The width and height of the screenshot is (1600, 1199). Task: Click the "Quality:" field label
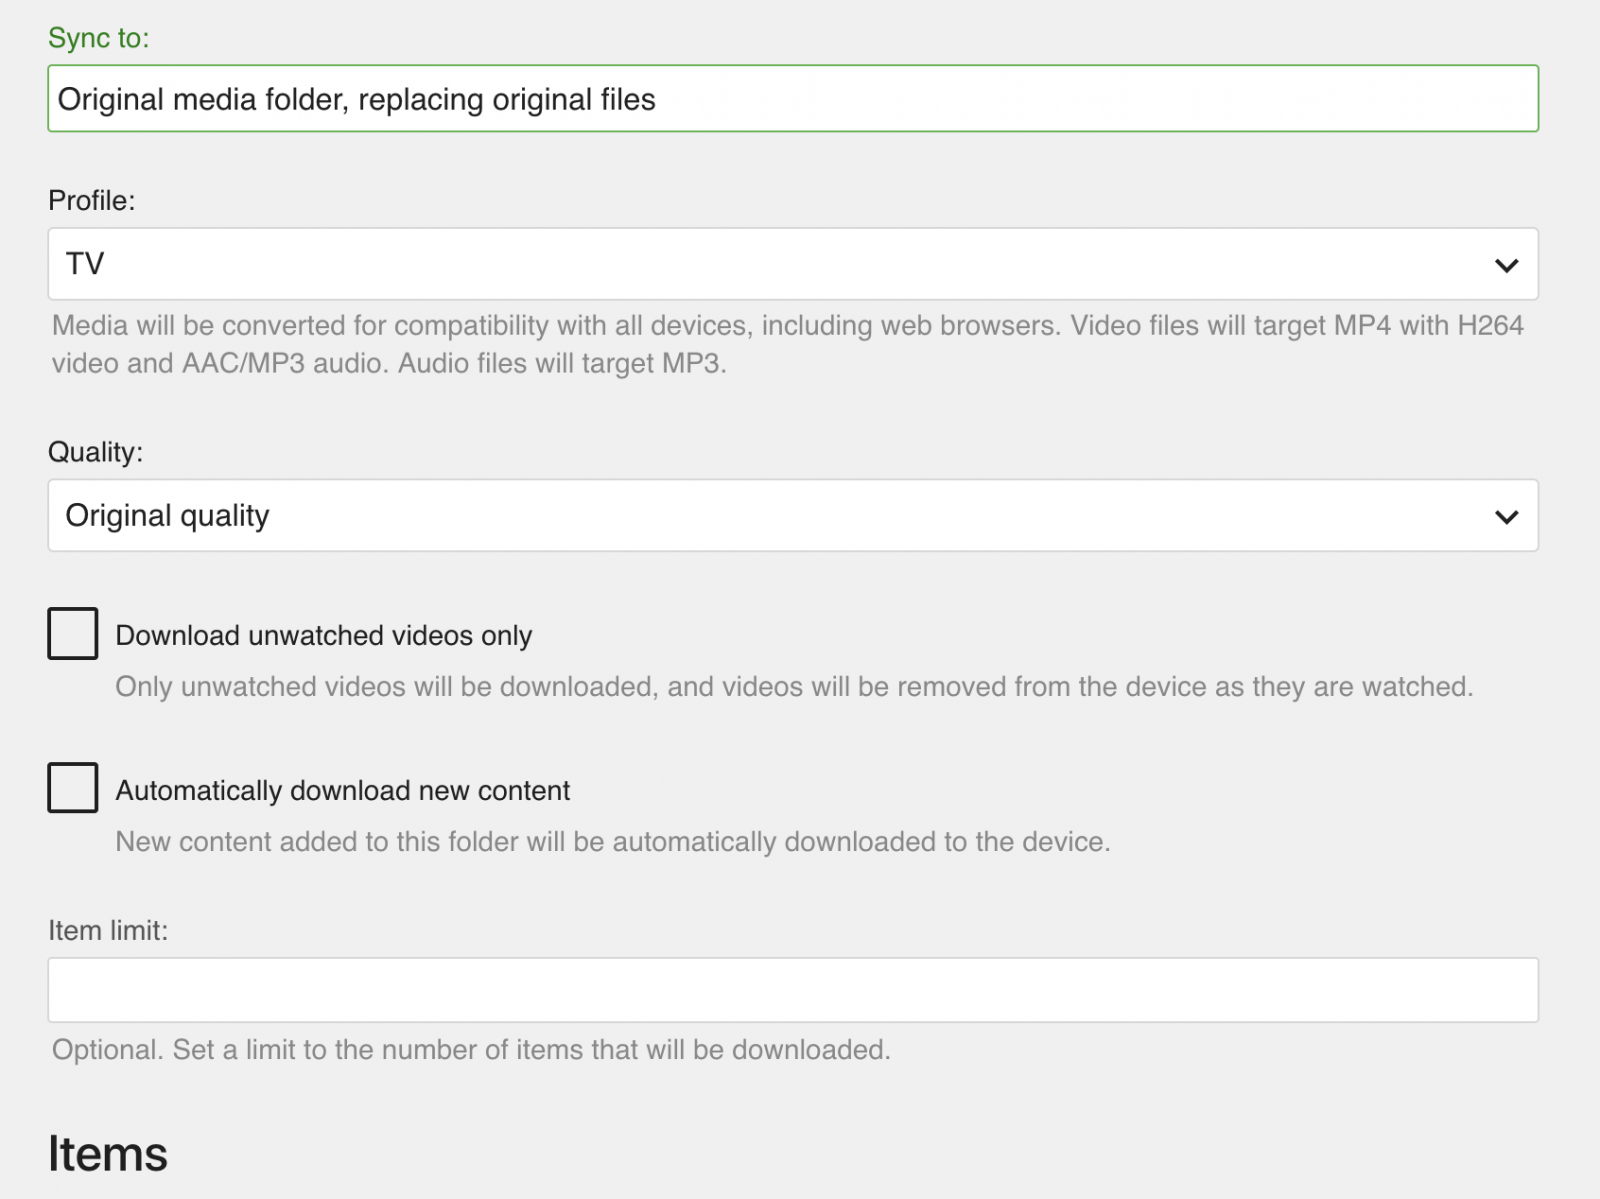[95, 452]
